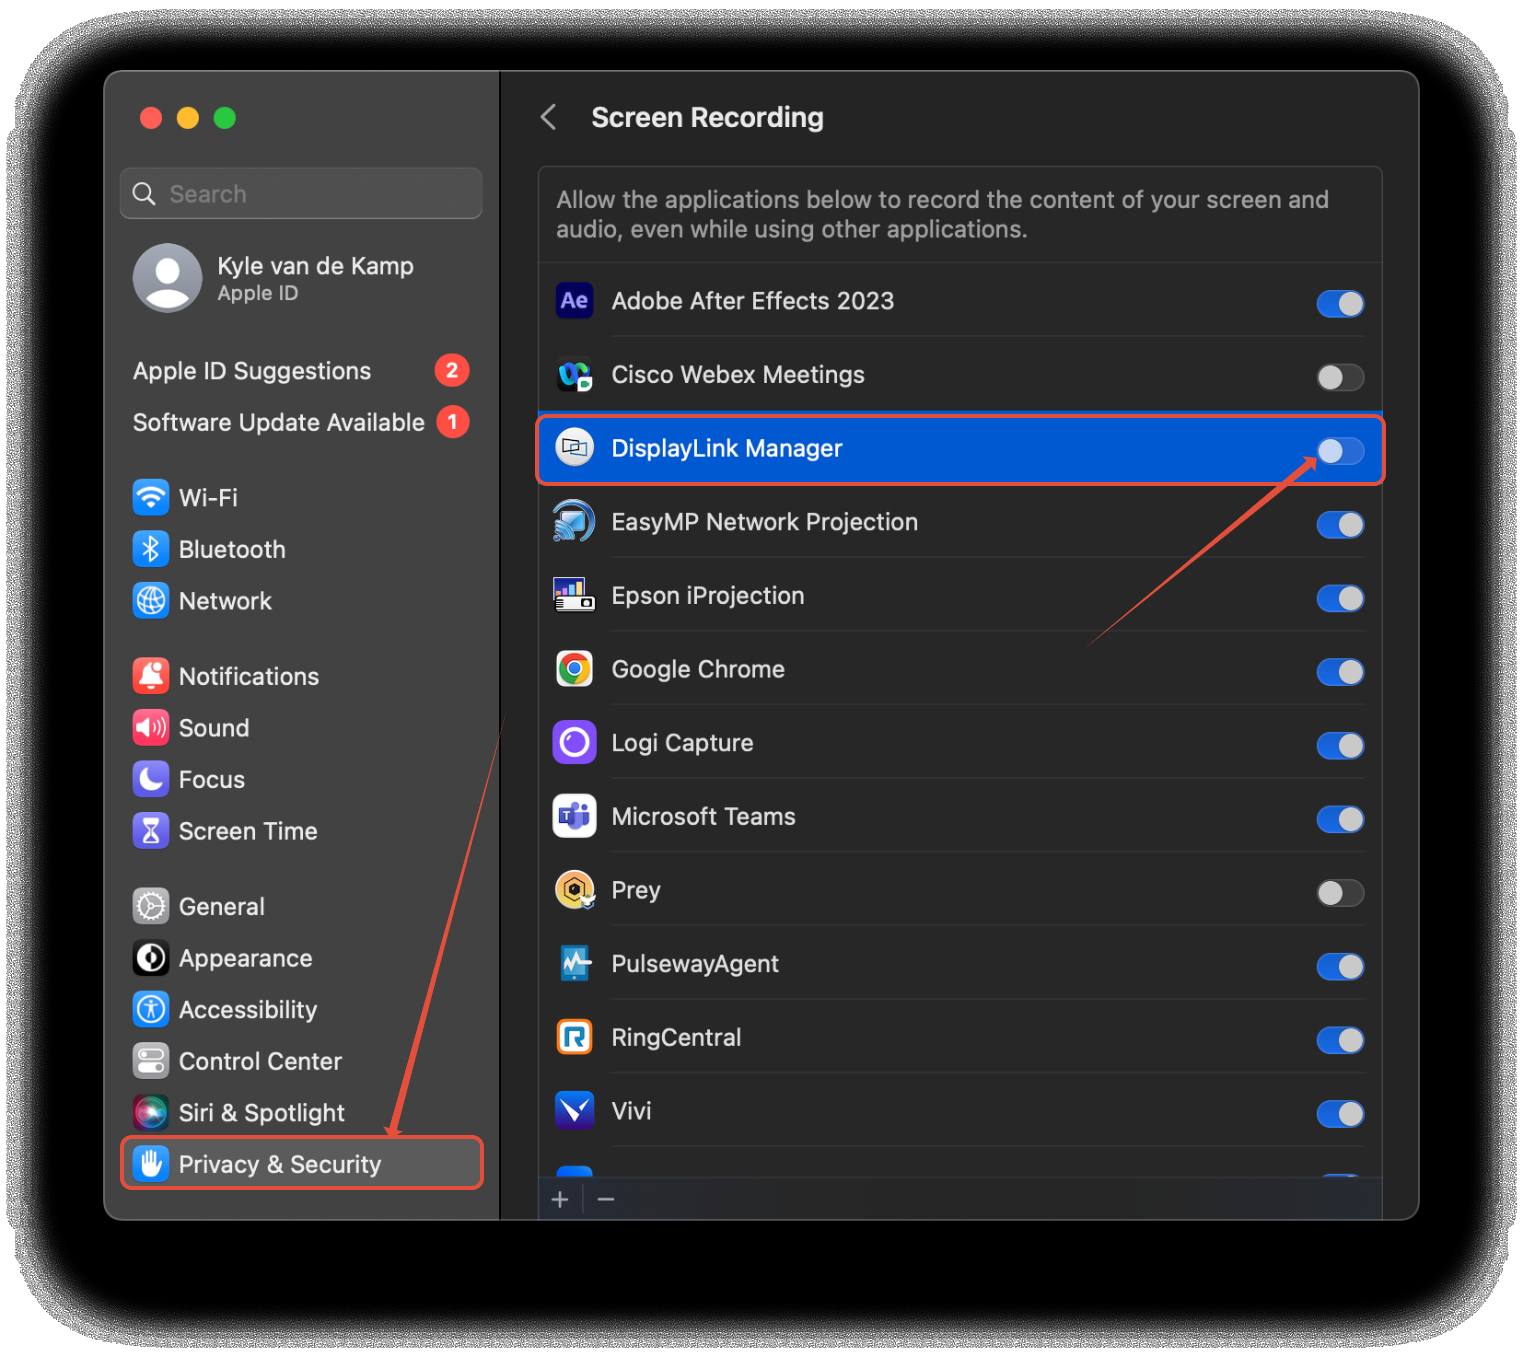The height and width of the screenshot is (1357, 1523).
Task: Select the Logi Capture row text
Action: click(x=682, y=743)
